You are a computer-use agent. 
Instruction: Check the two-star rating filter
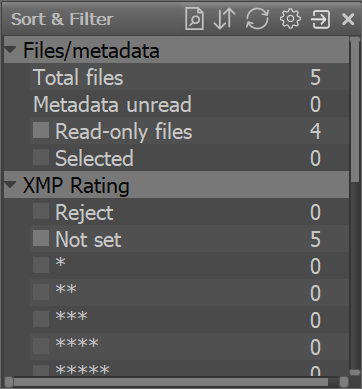click(41, 292)
